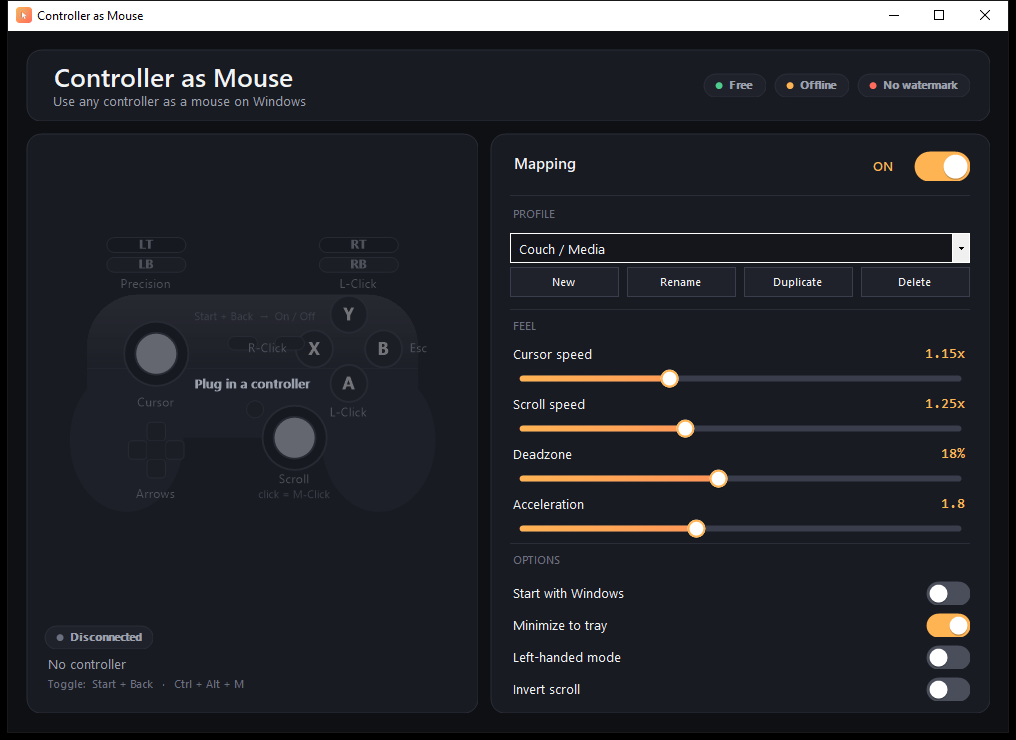
Task: Click the Deadzone slider handle
Action: pos(718,479)
